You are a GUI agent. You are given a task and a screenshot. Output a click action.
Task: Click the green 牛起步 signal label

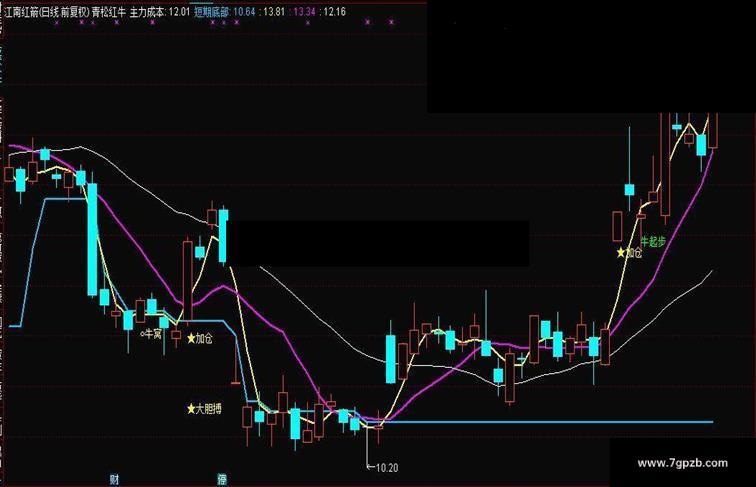pyautogui.click(x=653, y=242)
